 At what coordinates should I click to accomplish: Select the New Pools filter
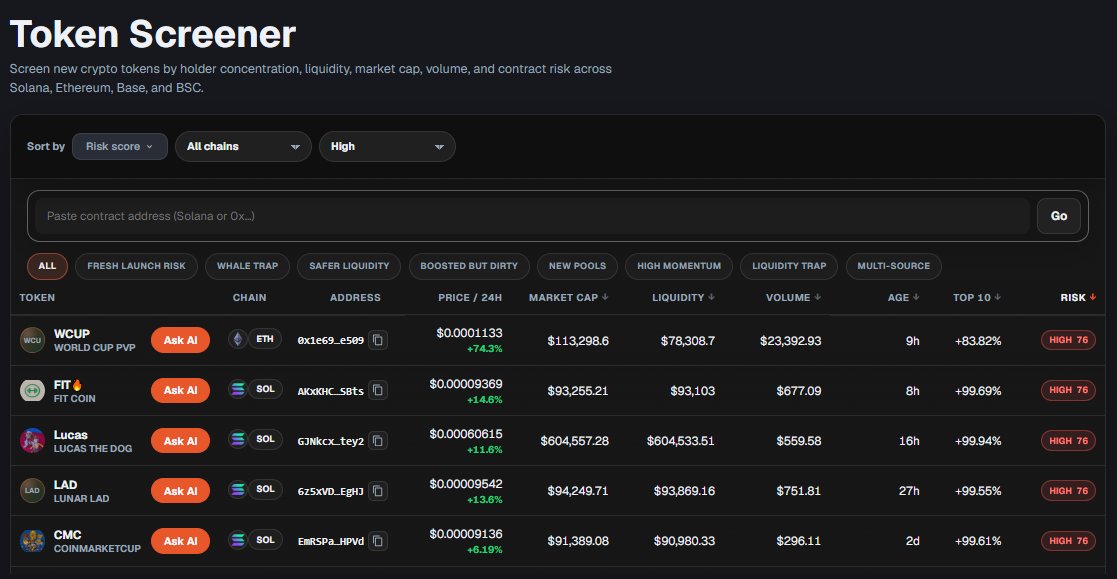click(577, 266)
